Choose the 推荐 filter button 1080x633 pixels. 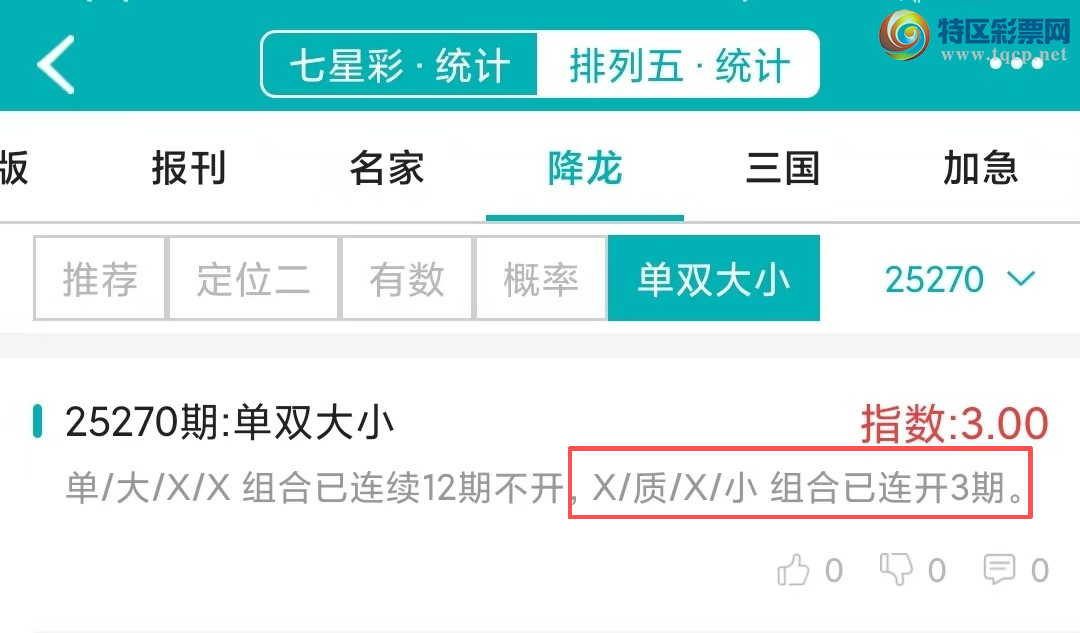coord(100,278)
